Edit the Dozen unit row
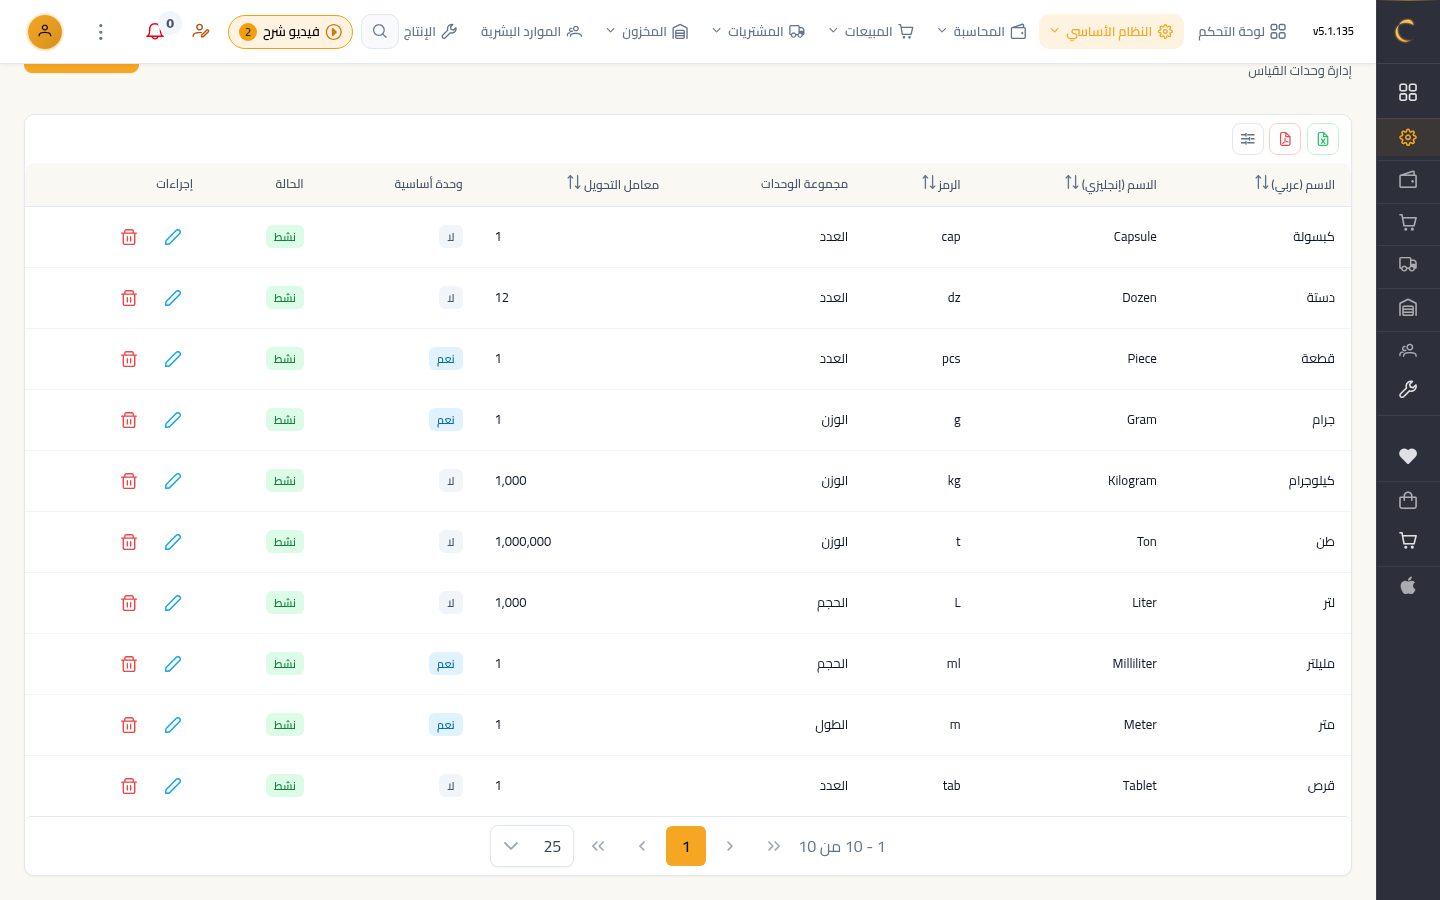The height and width of the screenshot is (900, 1440). pos(173,298)
